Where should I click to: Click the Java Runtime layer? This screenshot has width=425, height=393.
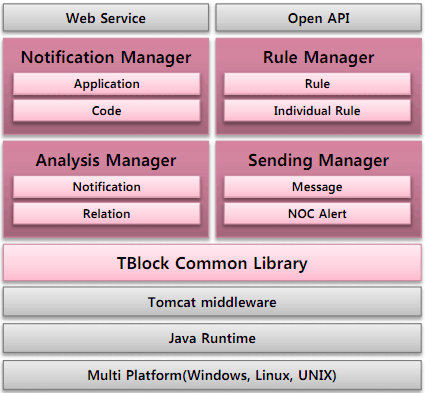pos(212,338)
